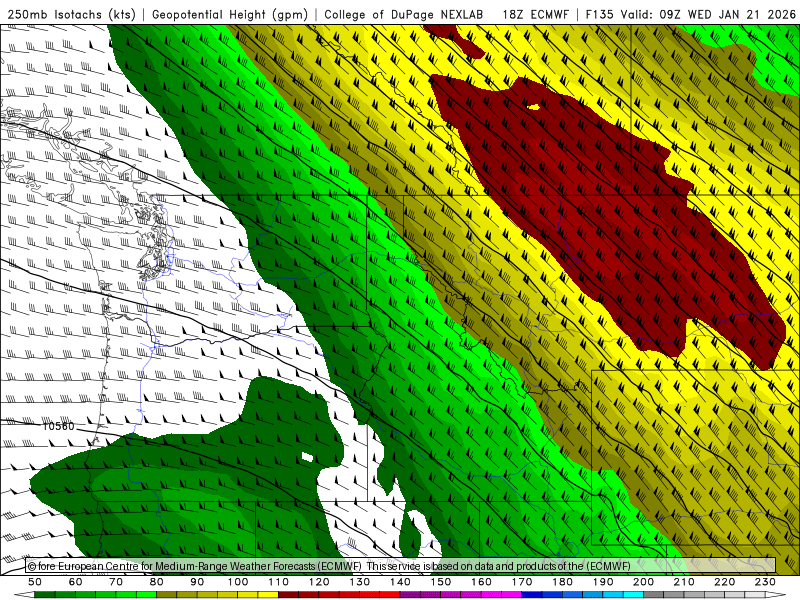Click the '190' value on the color scale

603,582
